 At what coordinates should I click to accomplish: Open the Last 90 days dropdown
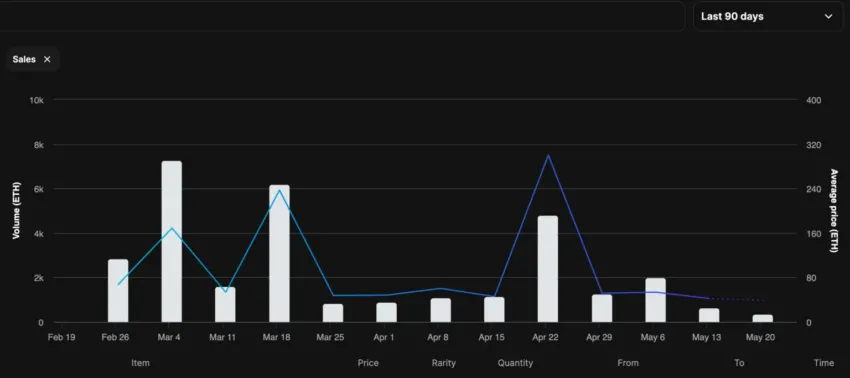tap(768, 16)
